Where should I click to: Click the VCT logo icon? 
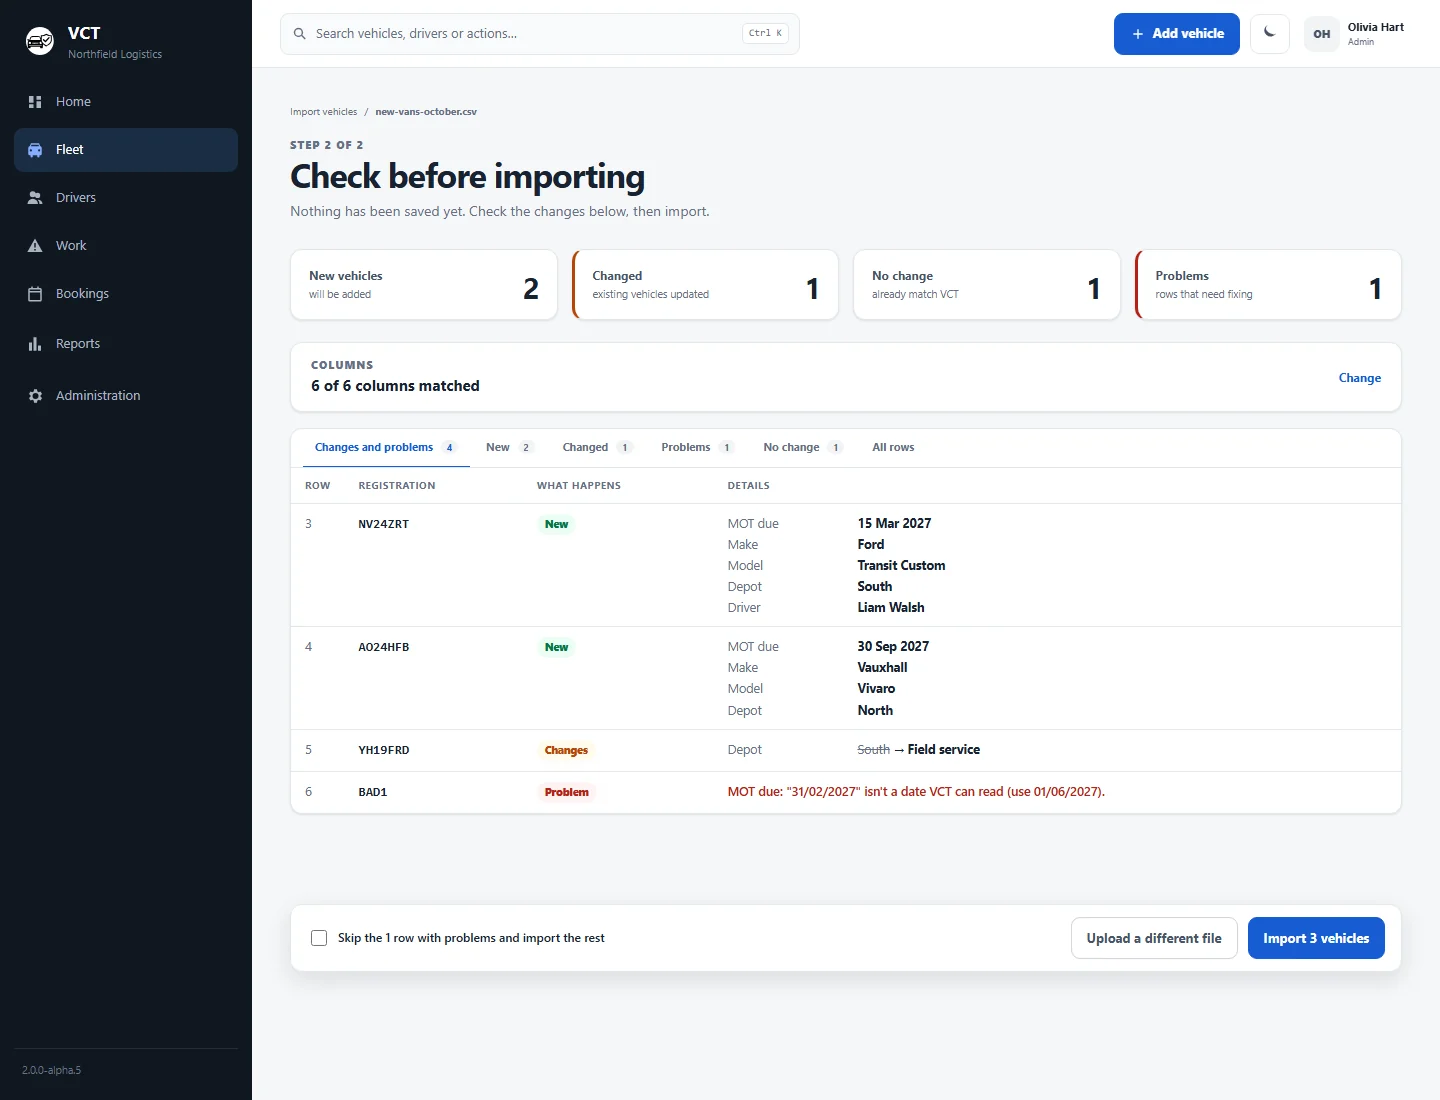(x=40, y=41)
